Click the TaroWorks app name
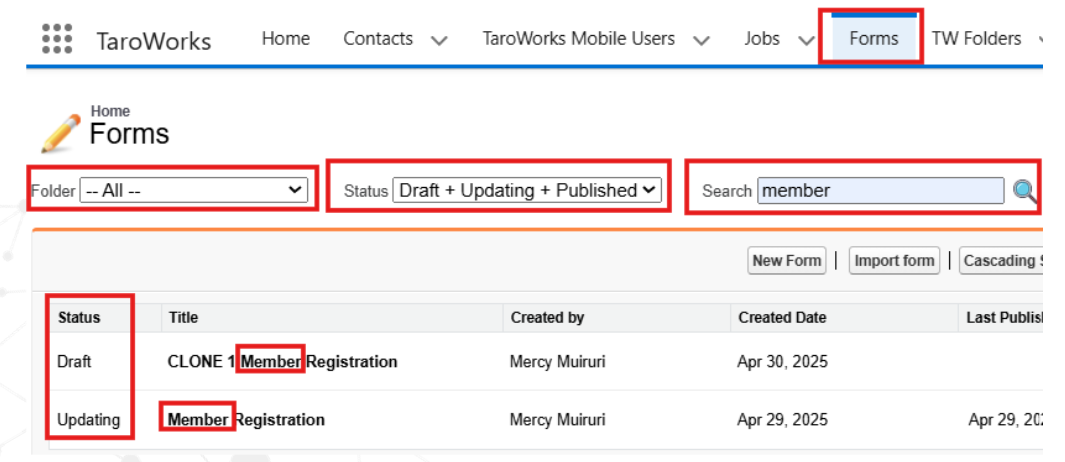This screenshot has width=1065, height=462. point(154,41)
